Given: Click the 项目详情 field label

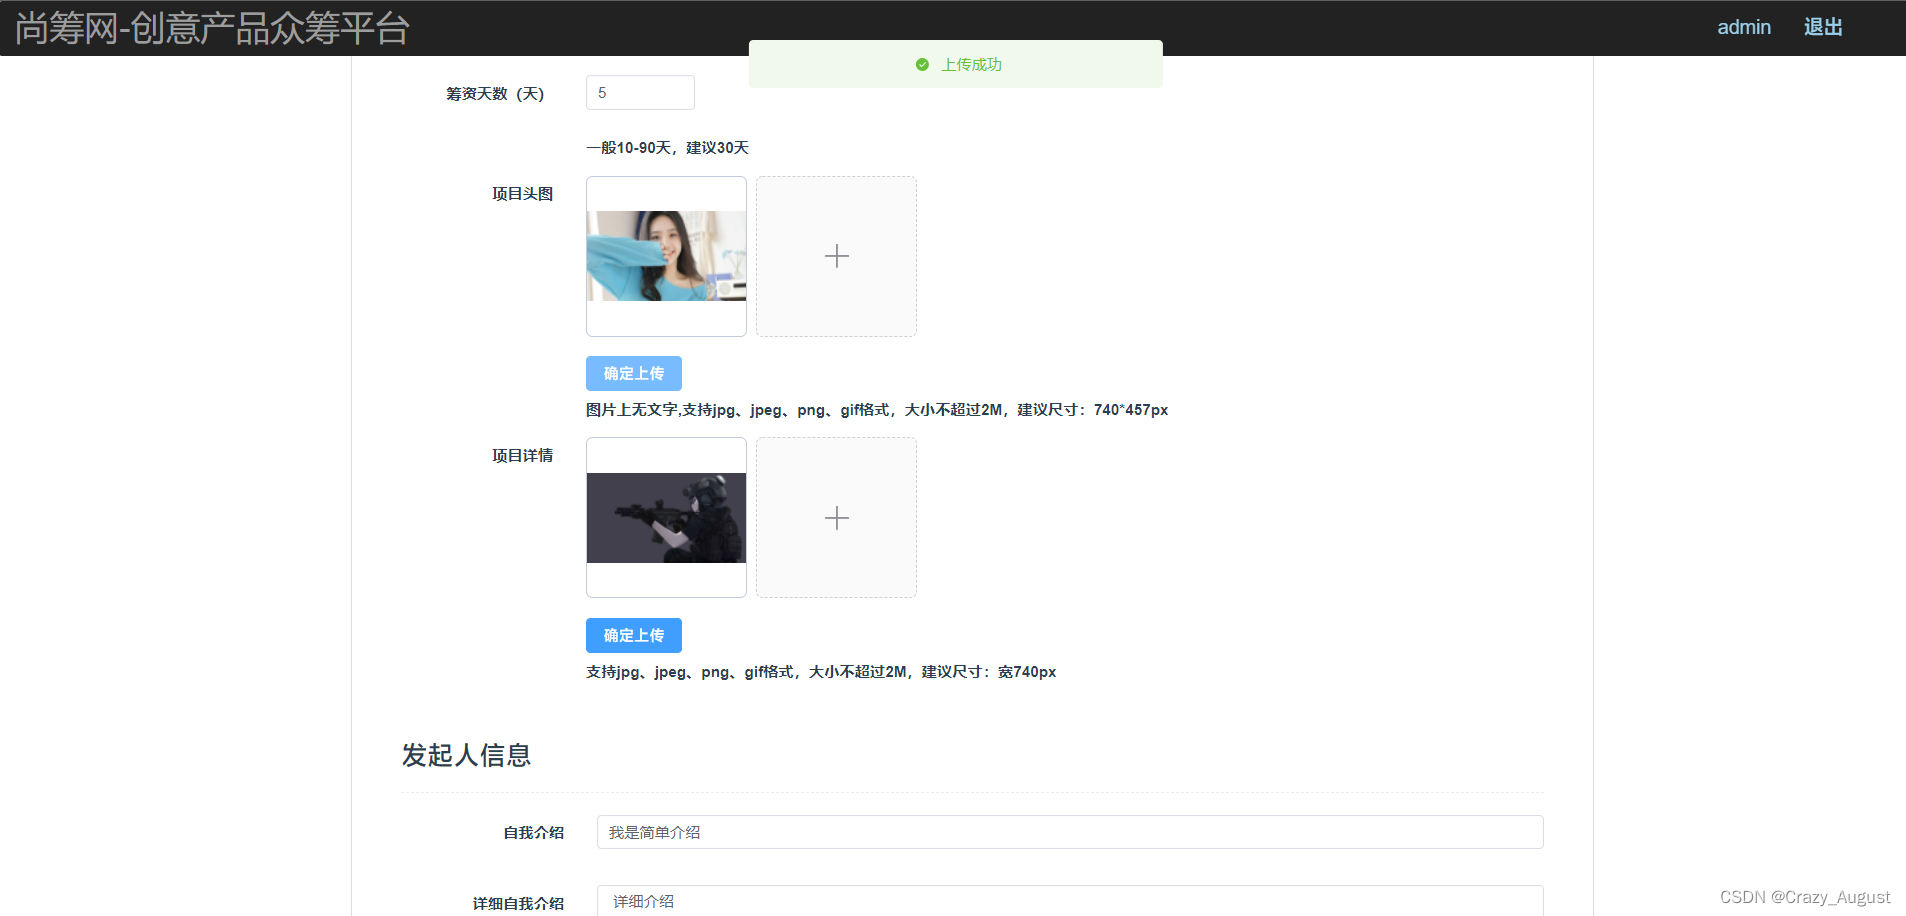Looking at the screenshot, I should click(x=521, y=455).
